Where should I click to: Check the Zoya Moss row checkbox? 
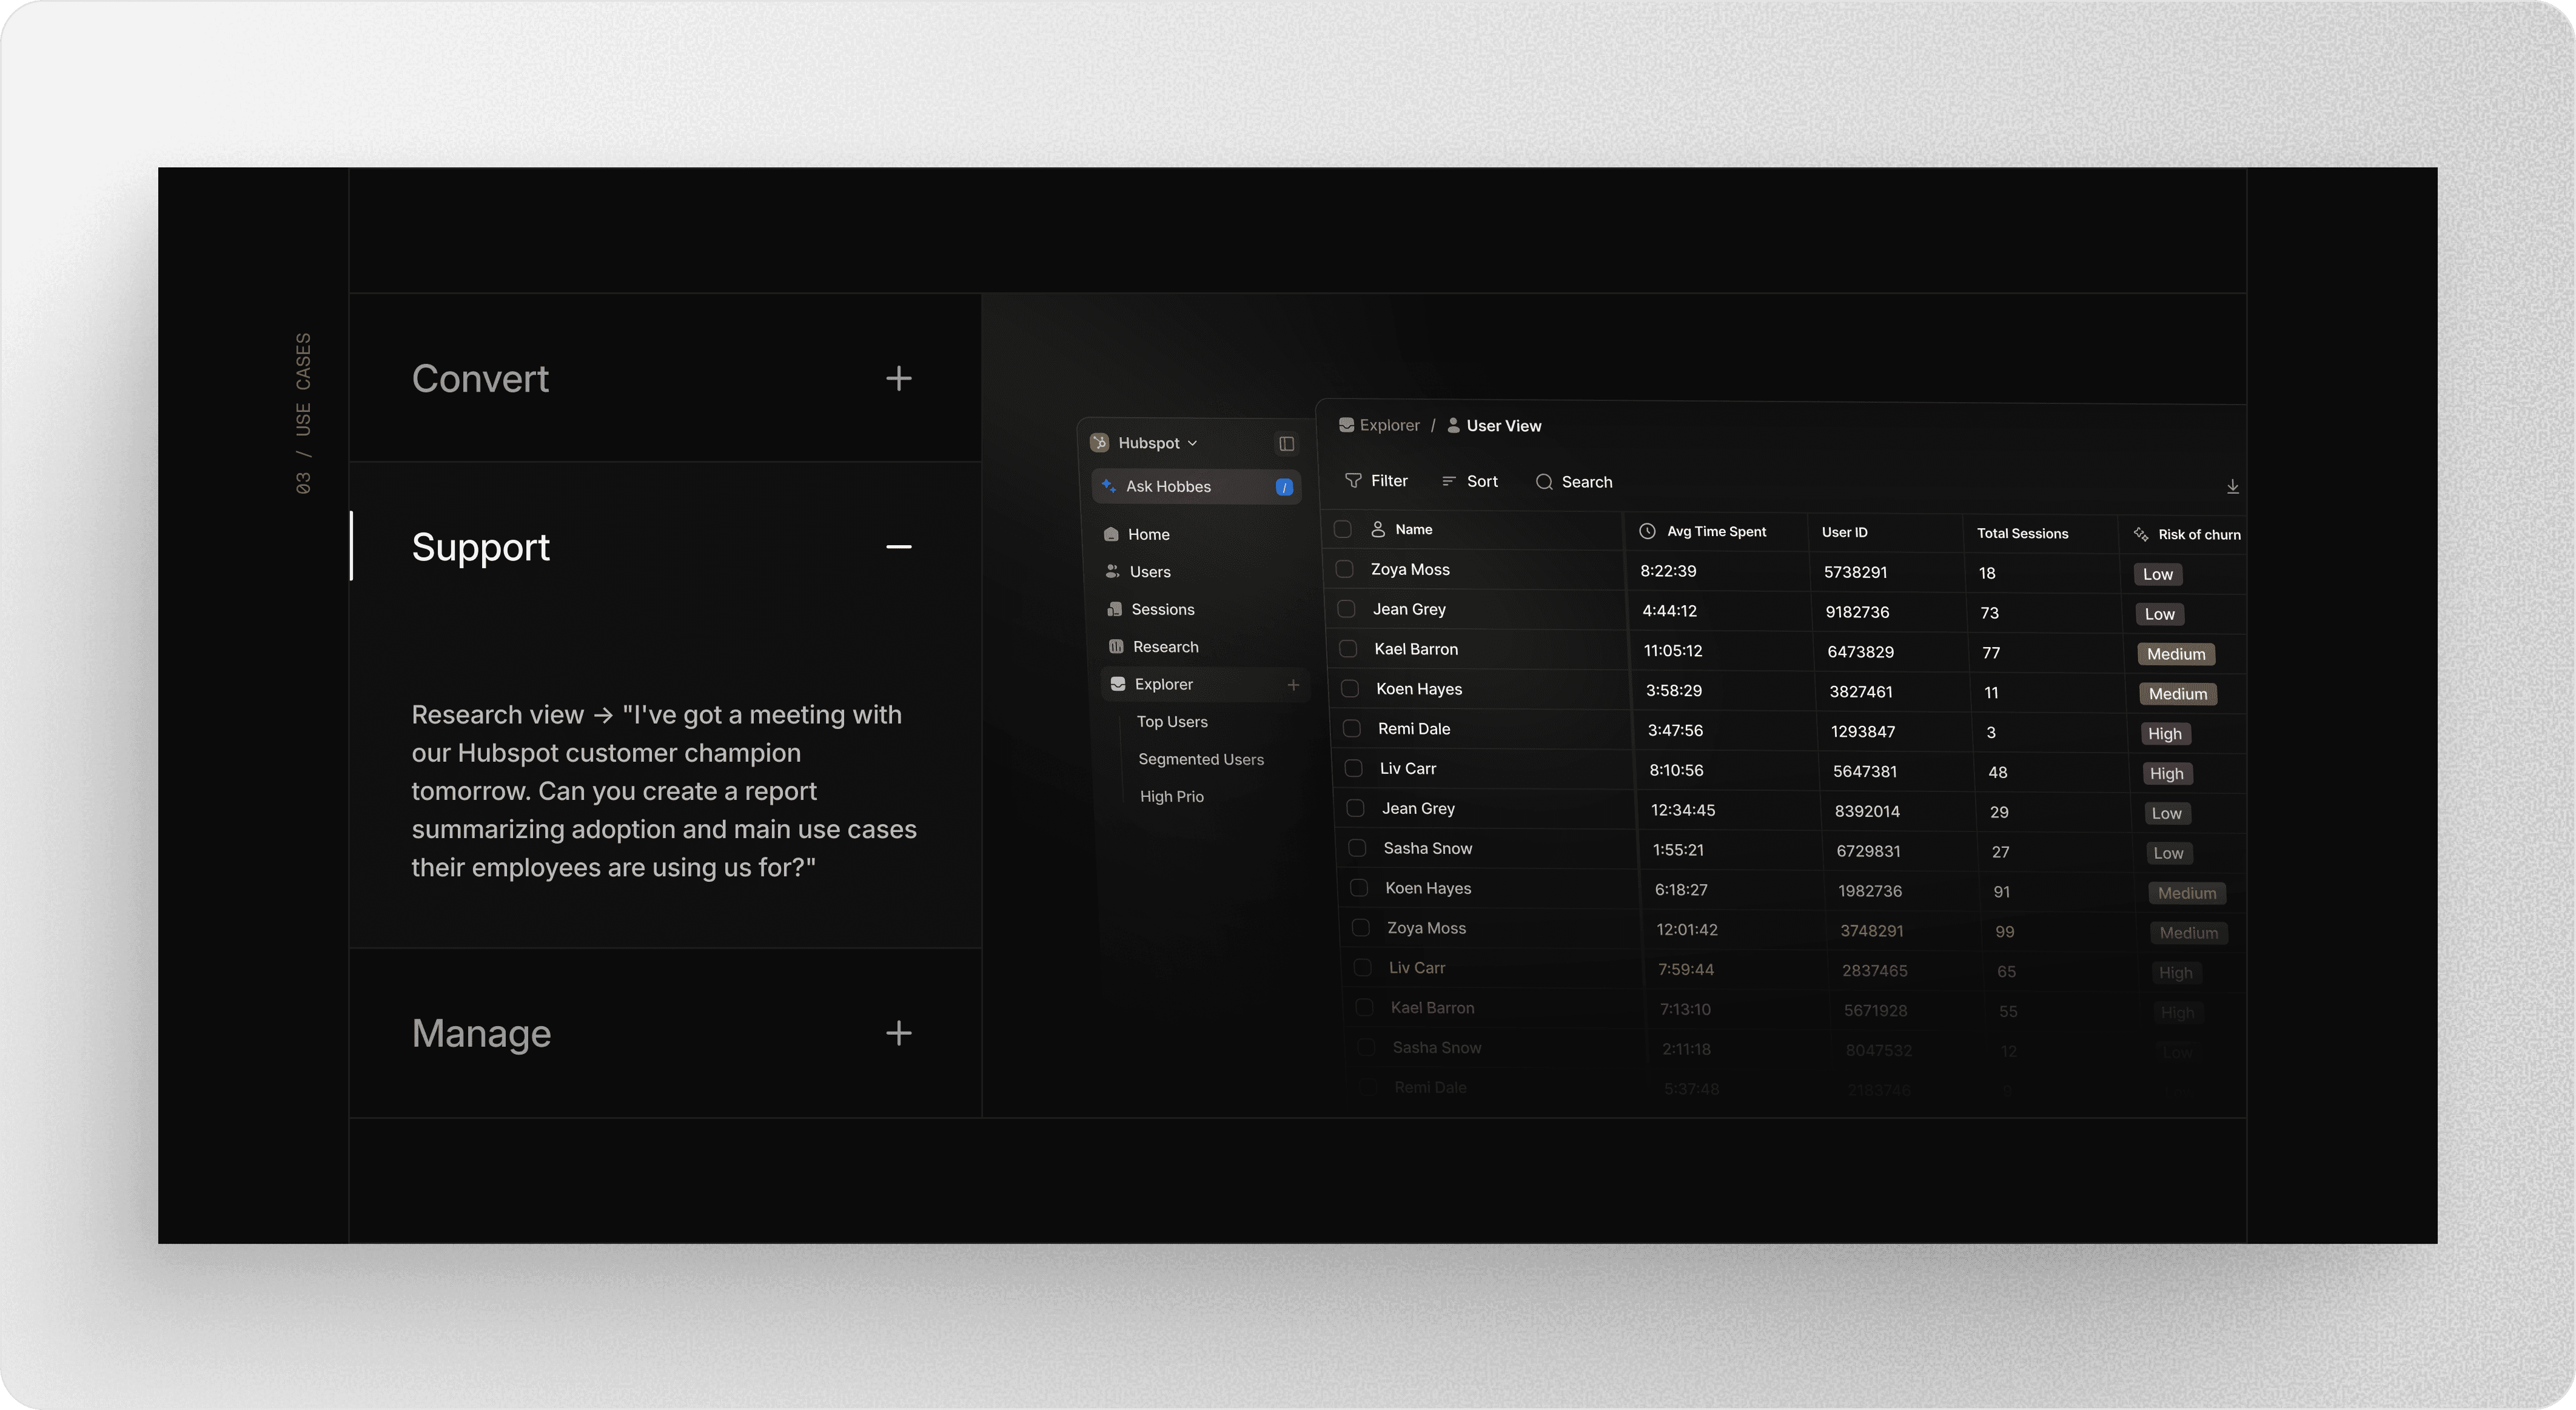tap(1345, 569)
